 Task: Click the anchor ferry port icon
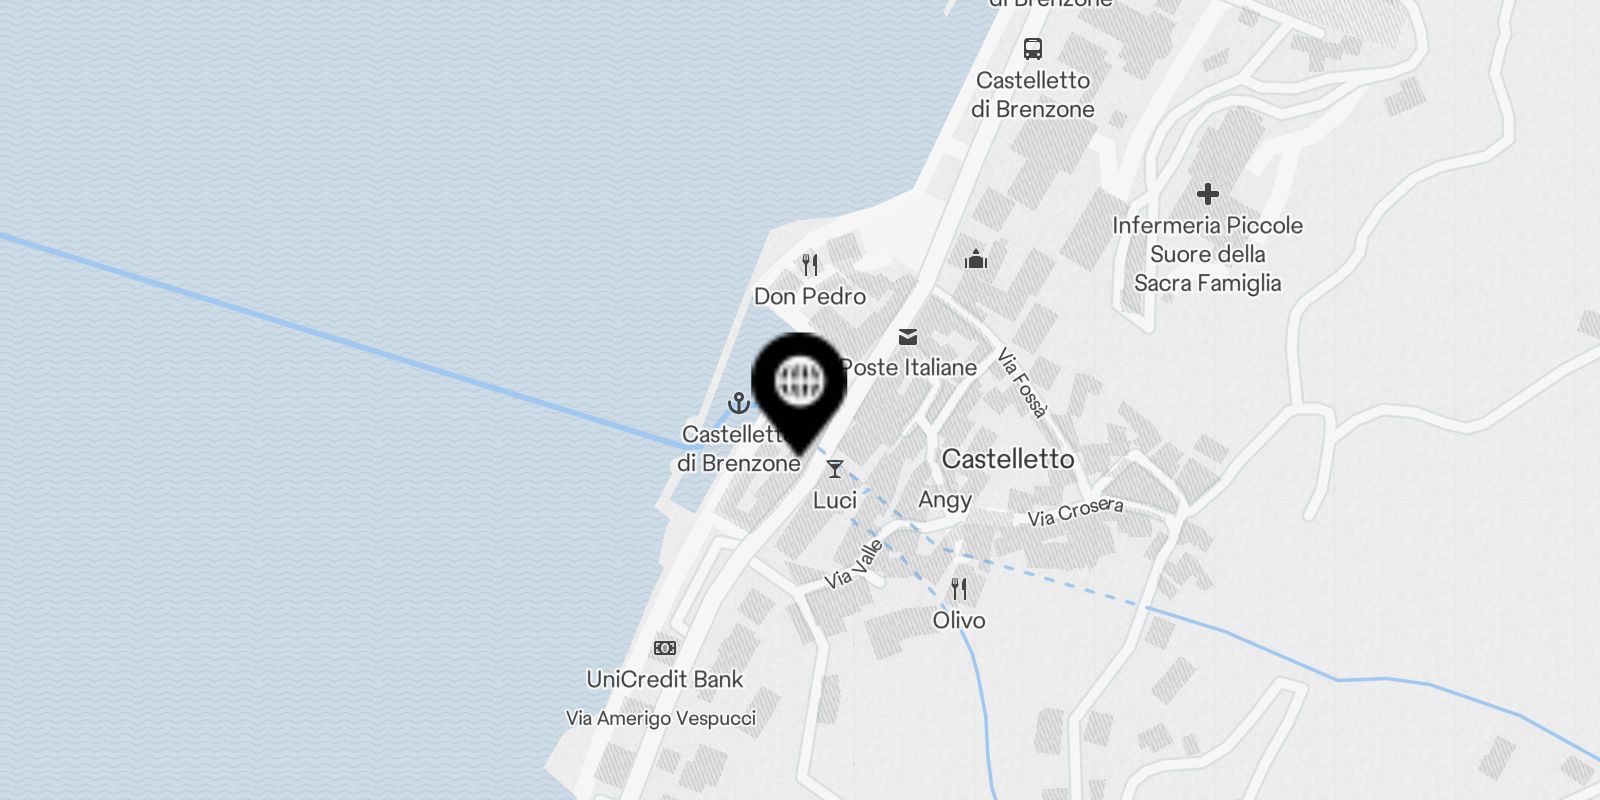click(x=738, y=403)
